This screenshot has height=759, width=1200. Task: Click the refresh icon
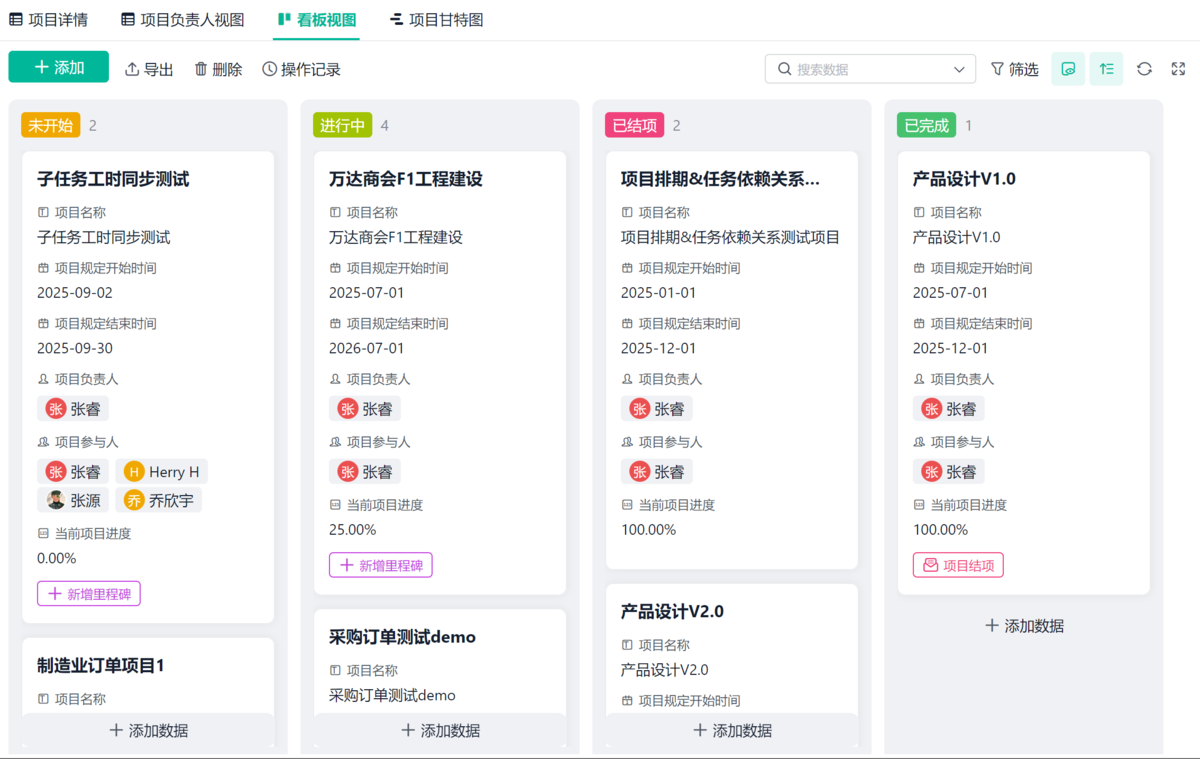(x=1144, y=69)
